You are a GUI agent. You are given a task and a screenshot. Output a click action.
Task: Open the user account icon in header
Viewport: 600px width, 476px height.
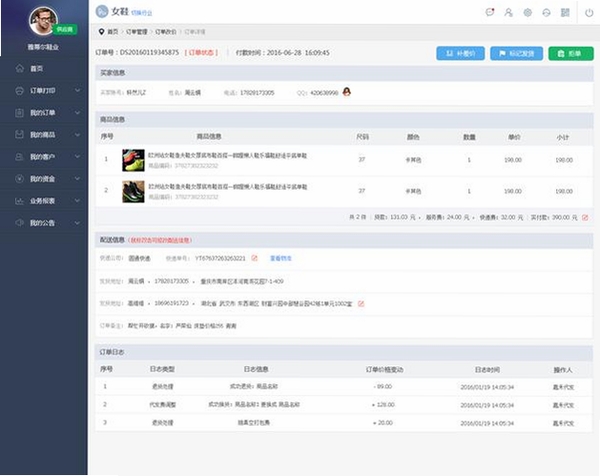pyautogui.click(x=508, y=12)
